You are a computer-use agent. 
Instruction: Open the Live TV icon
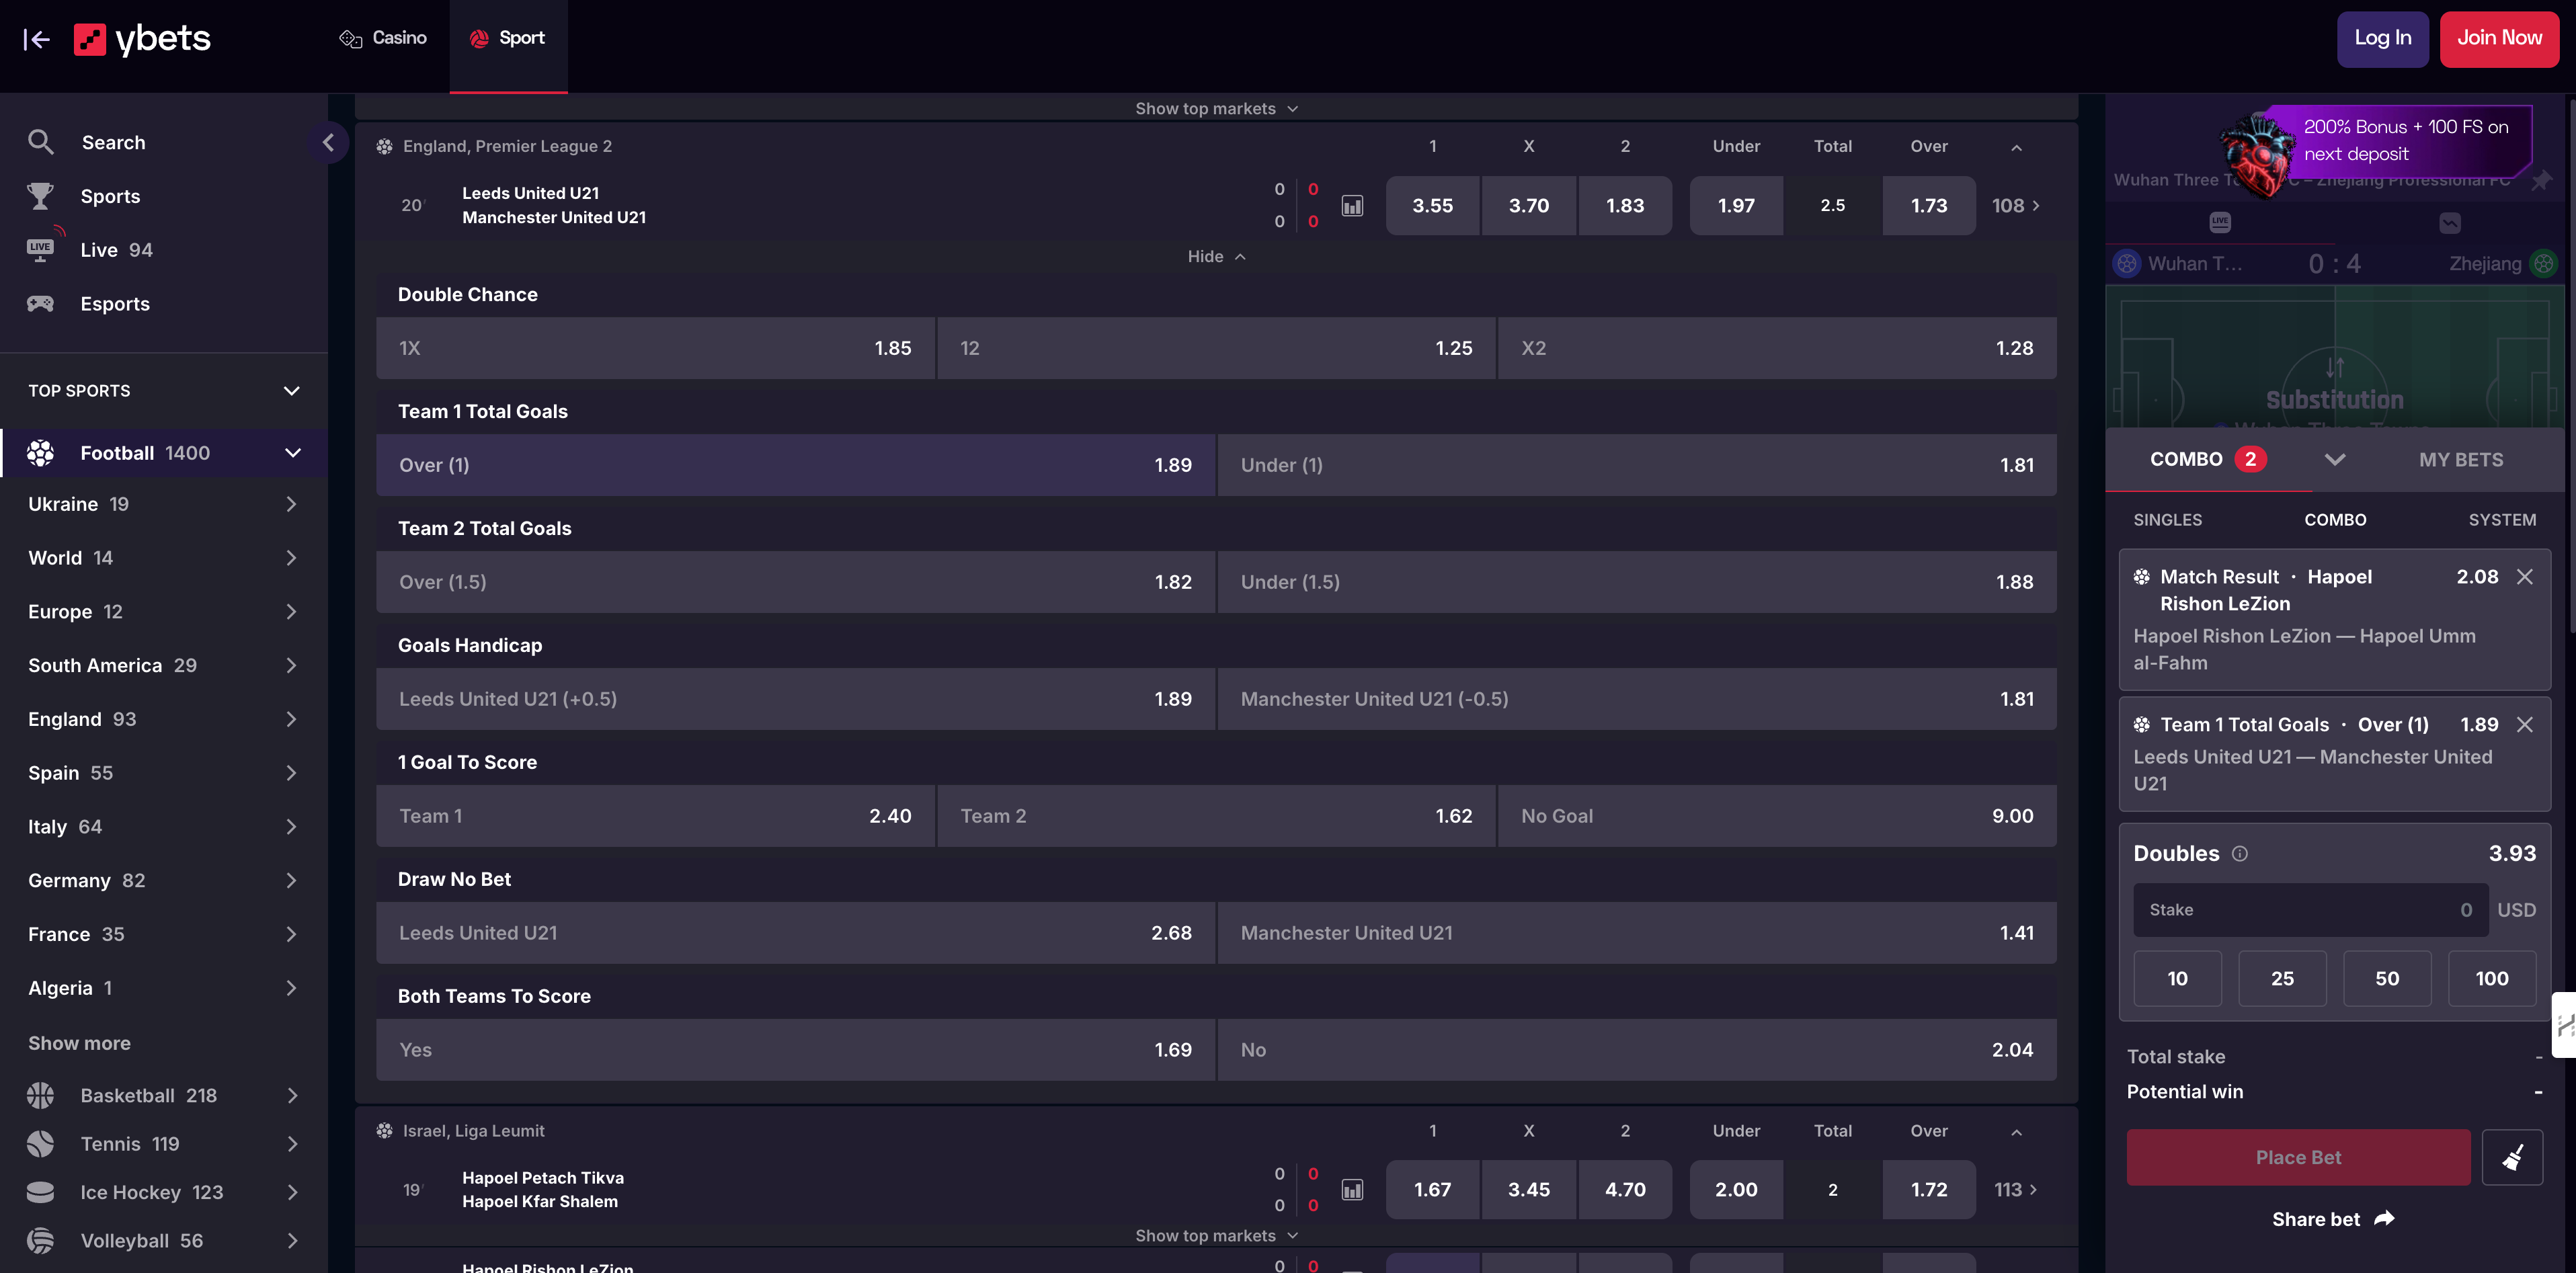coord(40,249)
